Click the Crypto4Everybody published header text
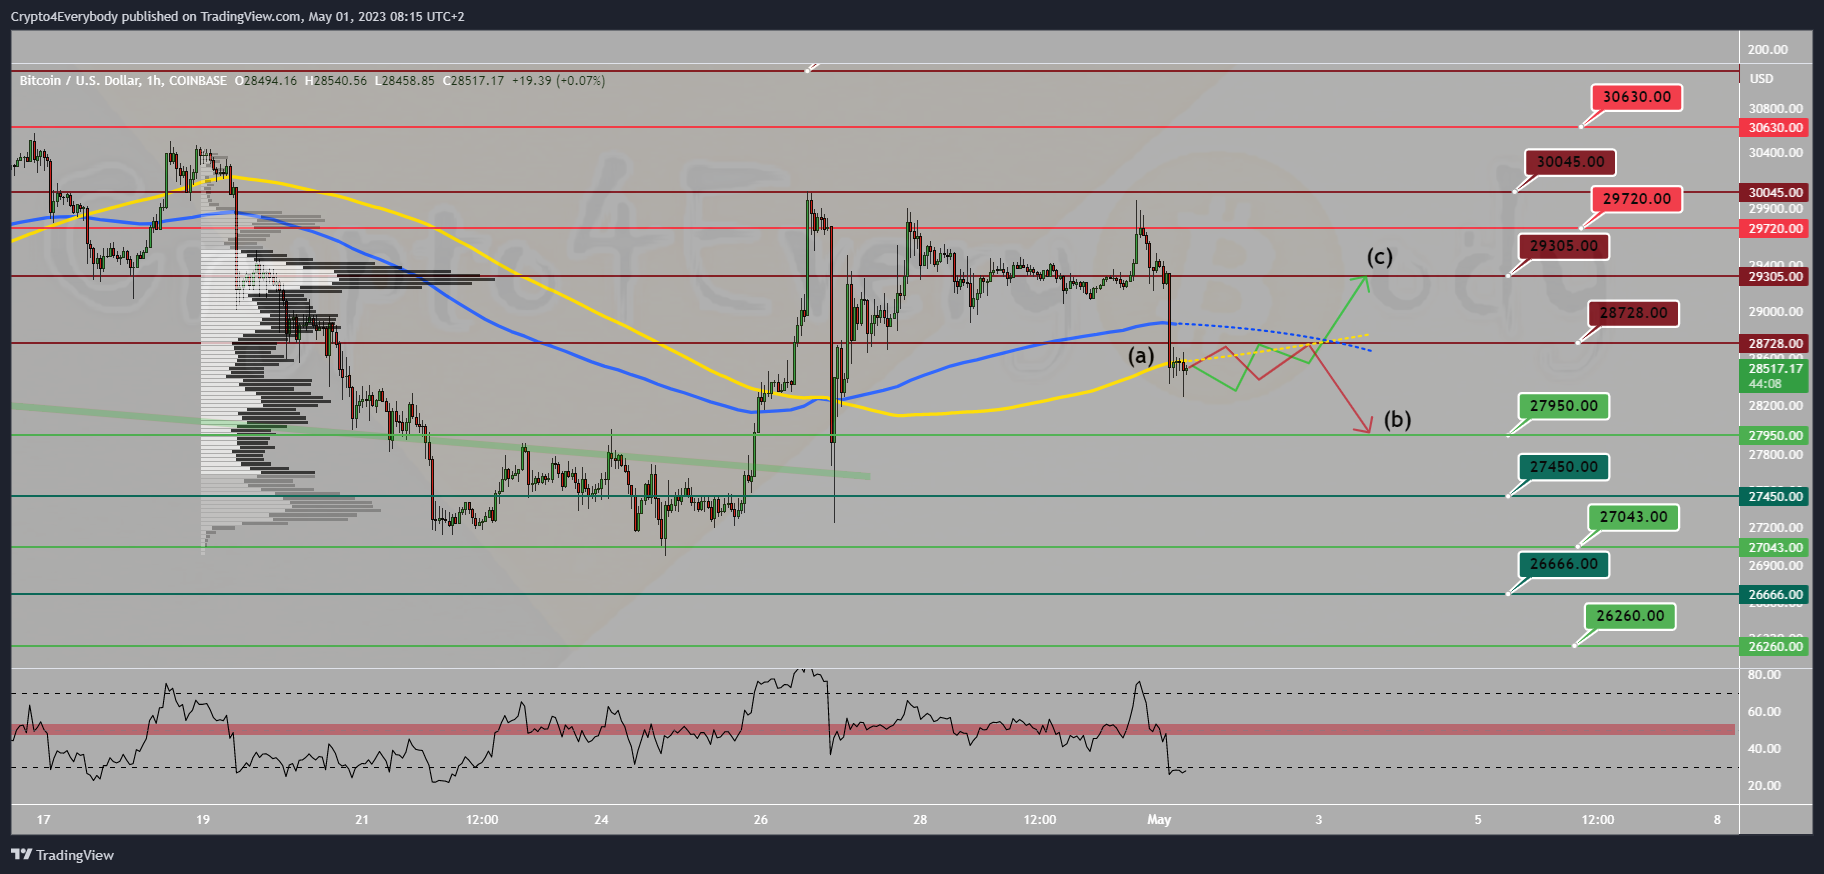This screenshot has height=874, width=1824. (x=237, y=17)
